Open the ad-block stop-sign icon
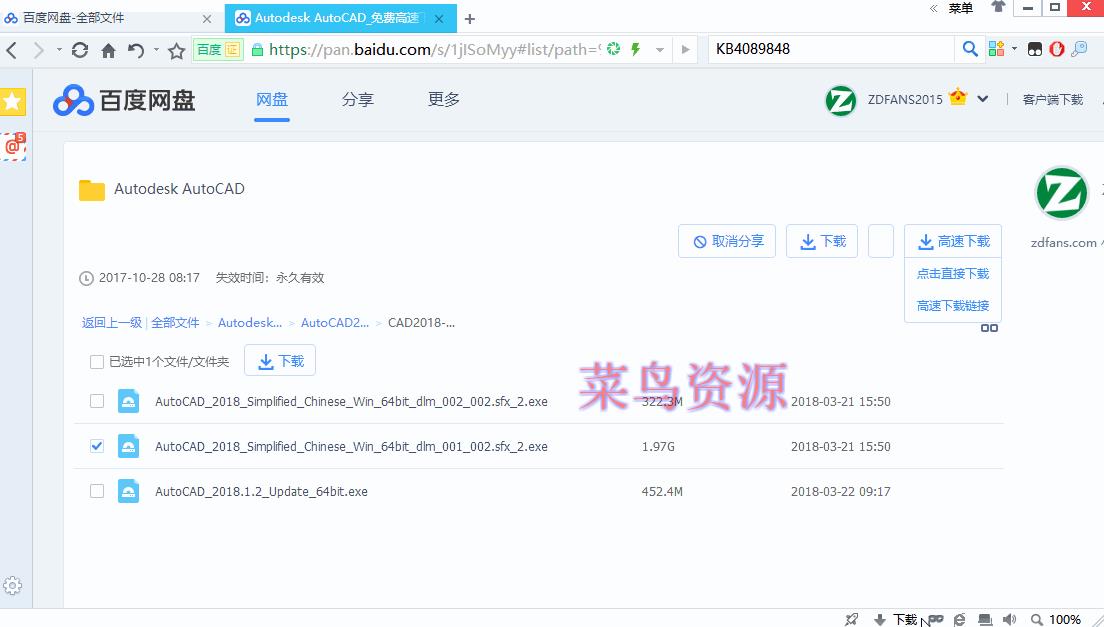 [1057, 48]
